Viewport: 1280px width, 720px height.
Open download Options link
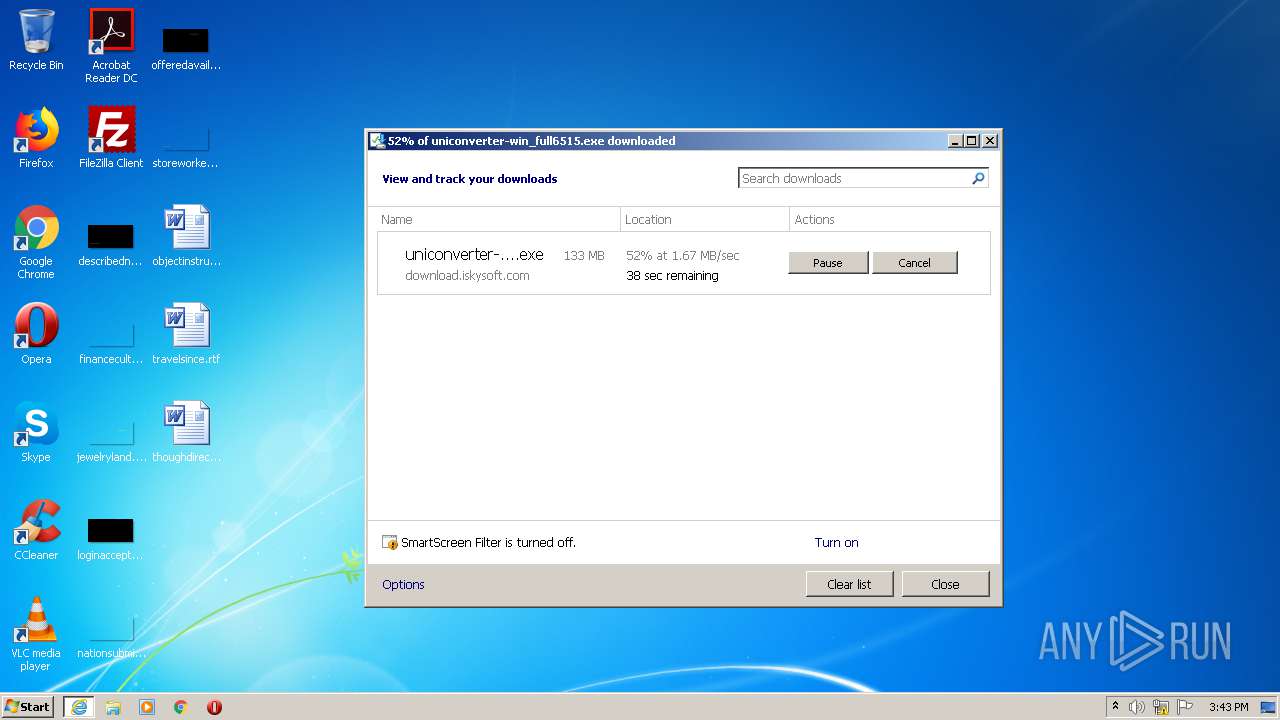pos(403,584)
